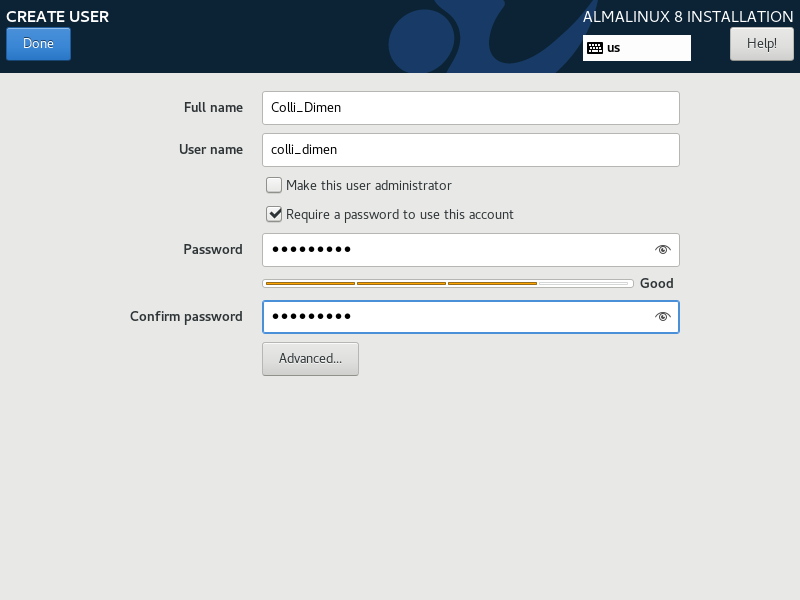This screenshot has width=800, height=600.
Task: Click into the Password input field
Action: point(470,249)
